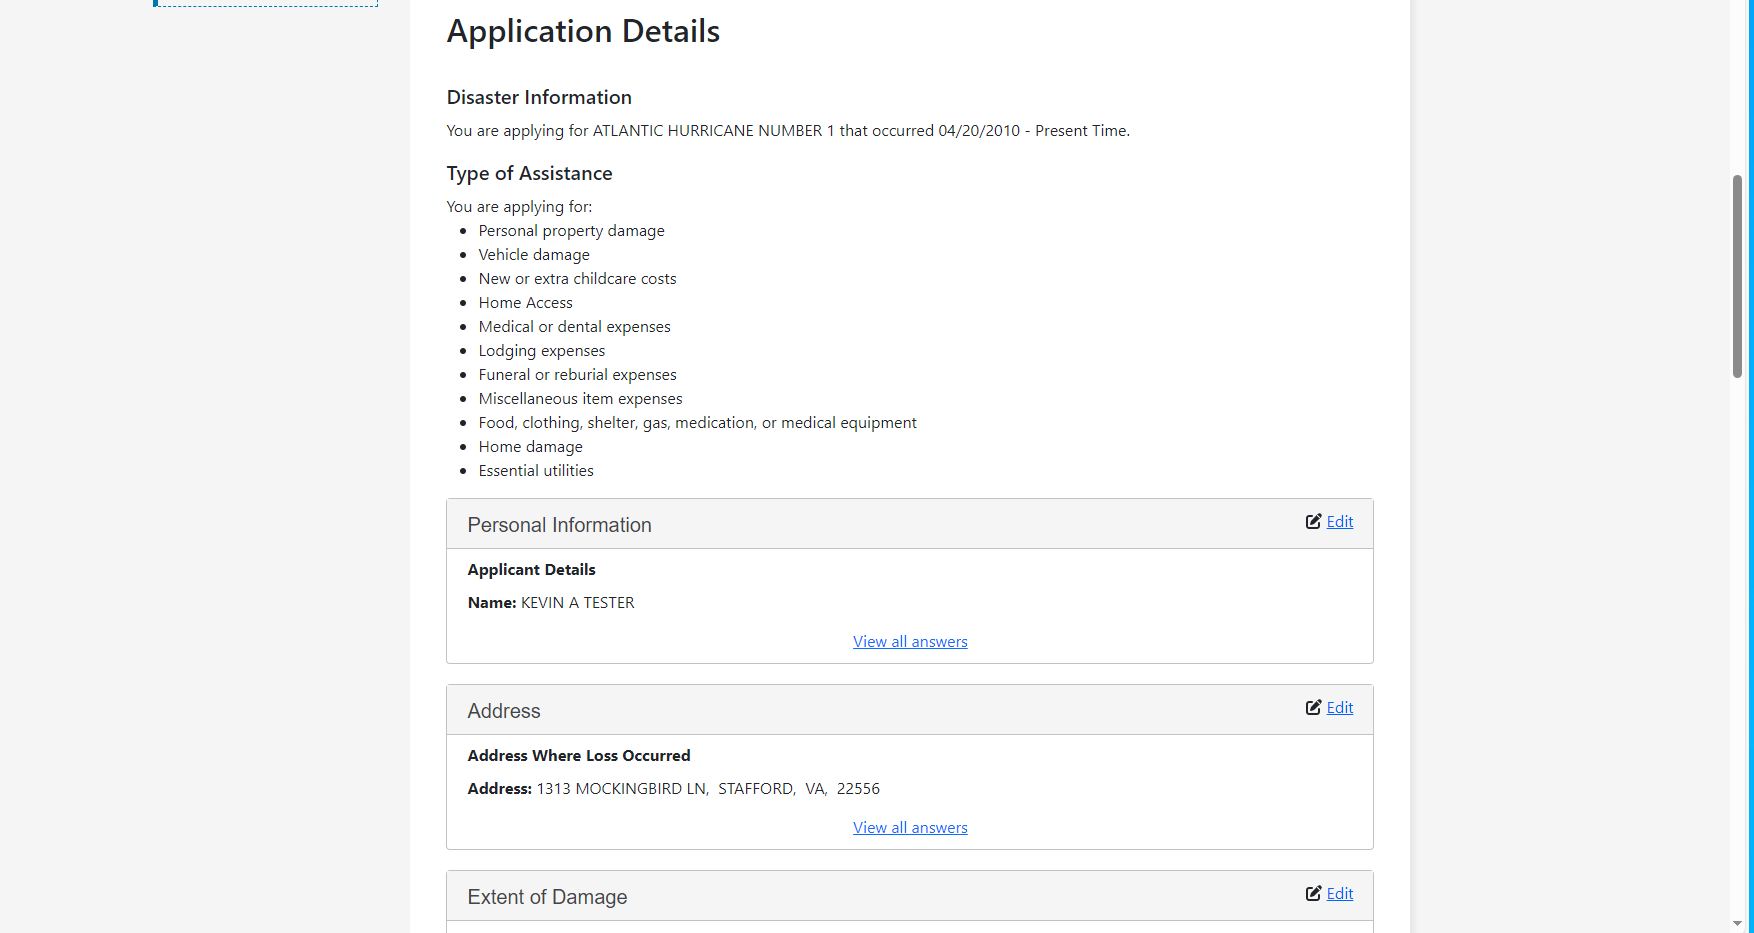Select the Personal Information panel title

click(559, 525)
